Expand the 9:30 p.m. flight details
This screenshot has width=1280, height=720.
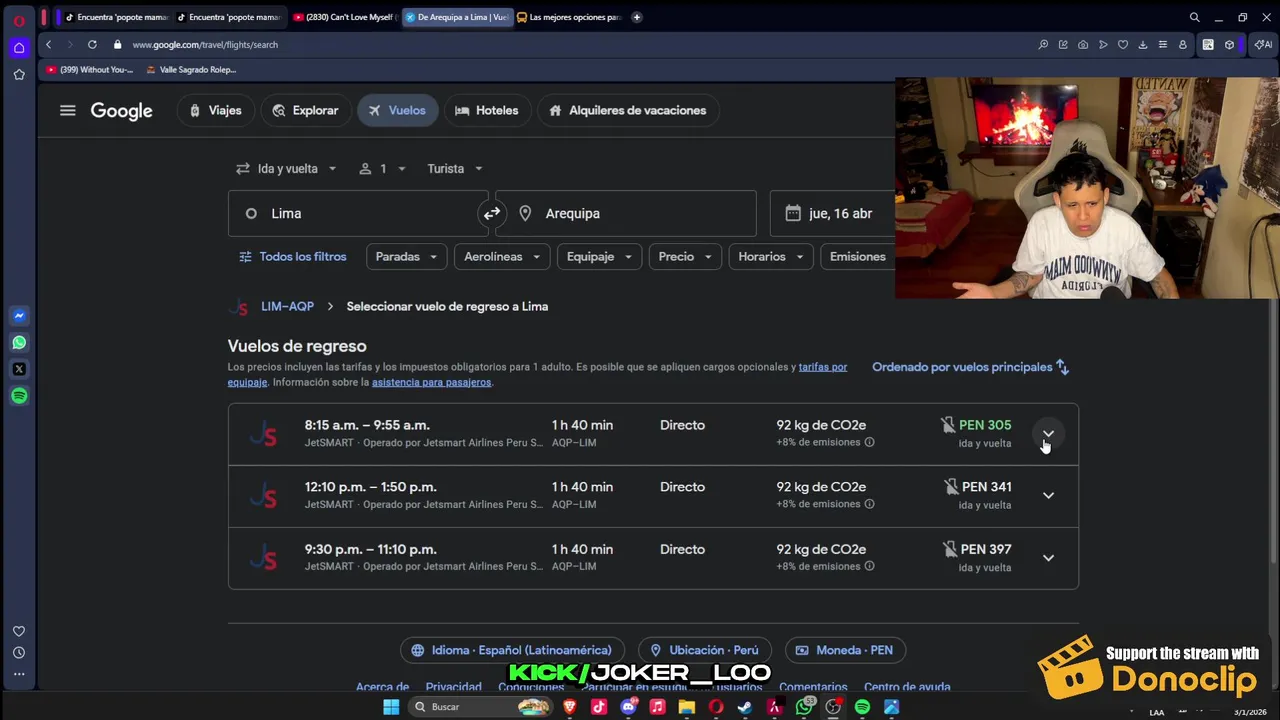(x=1048, y=557)
